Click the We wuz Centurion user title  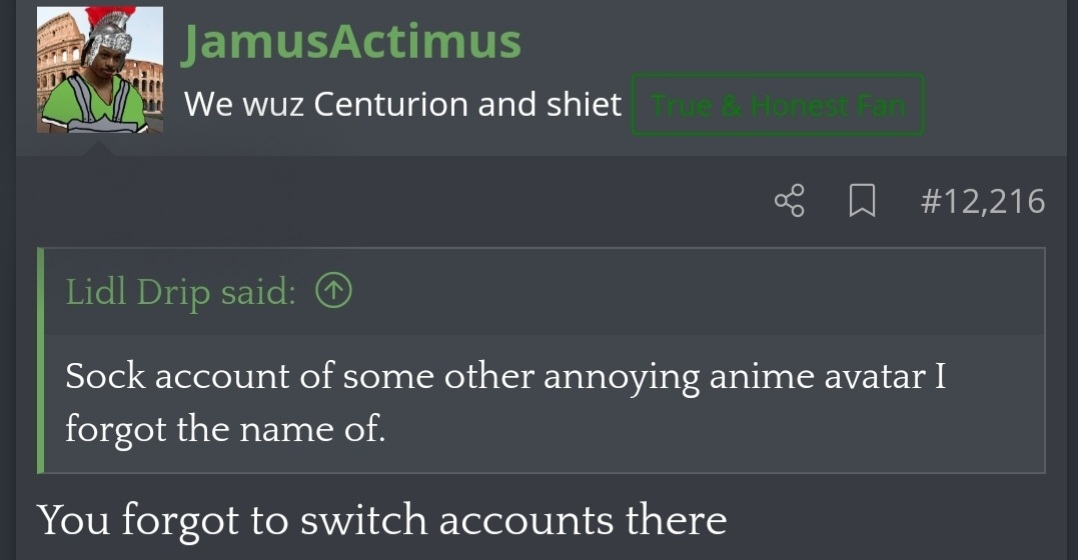click(x=402, y=104)
